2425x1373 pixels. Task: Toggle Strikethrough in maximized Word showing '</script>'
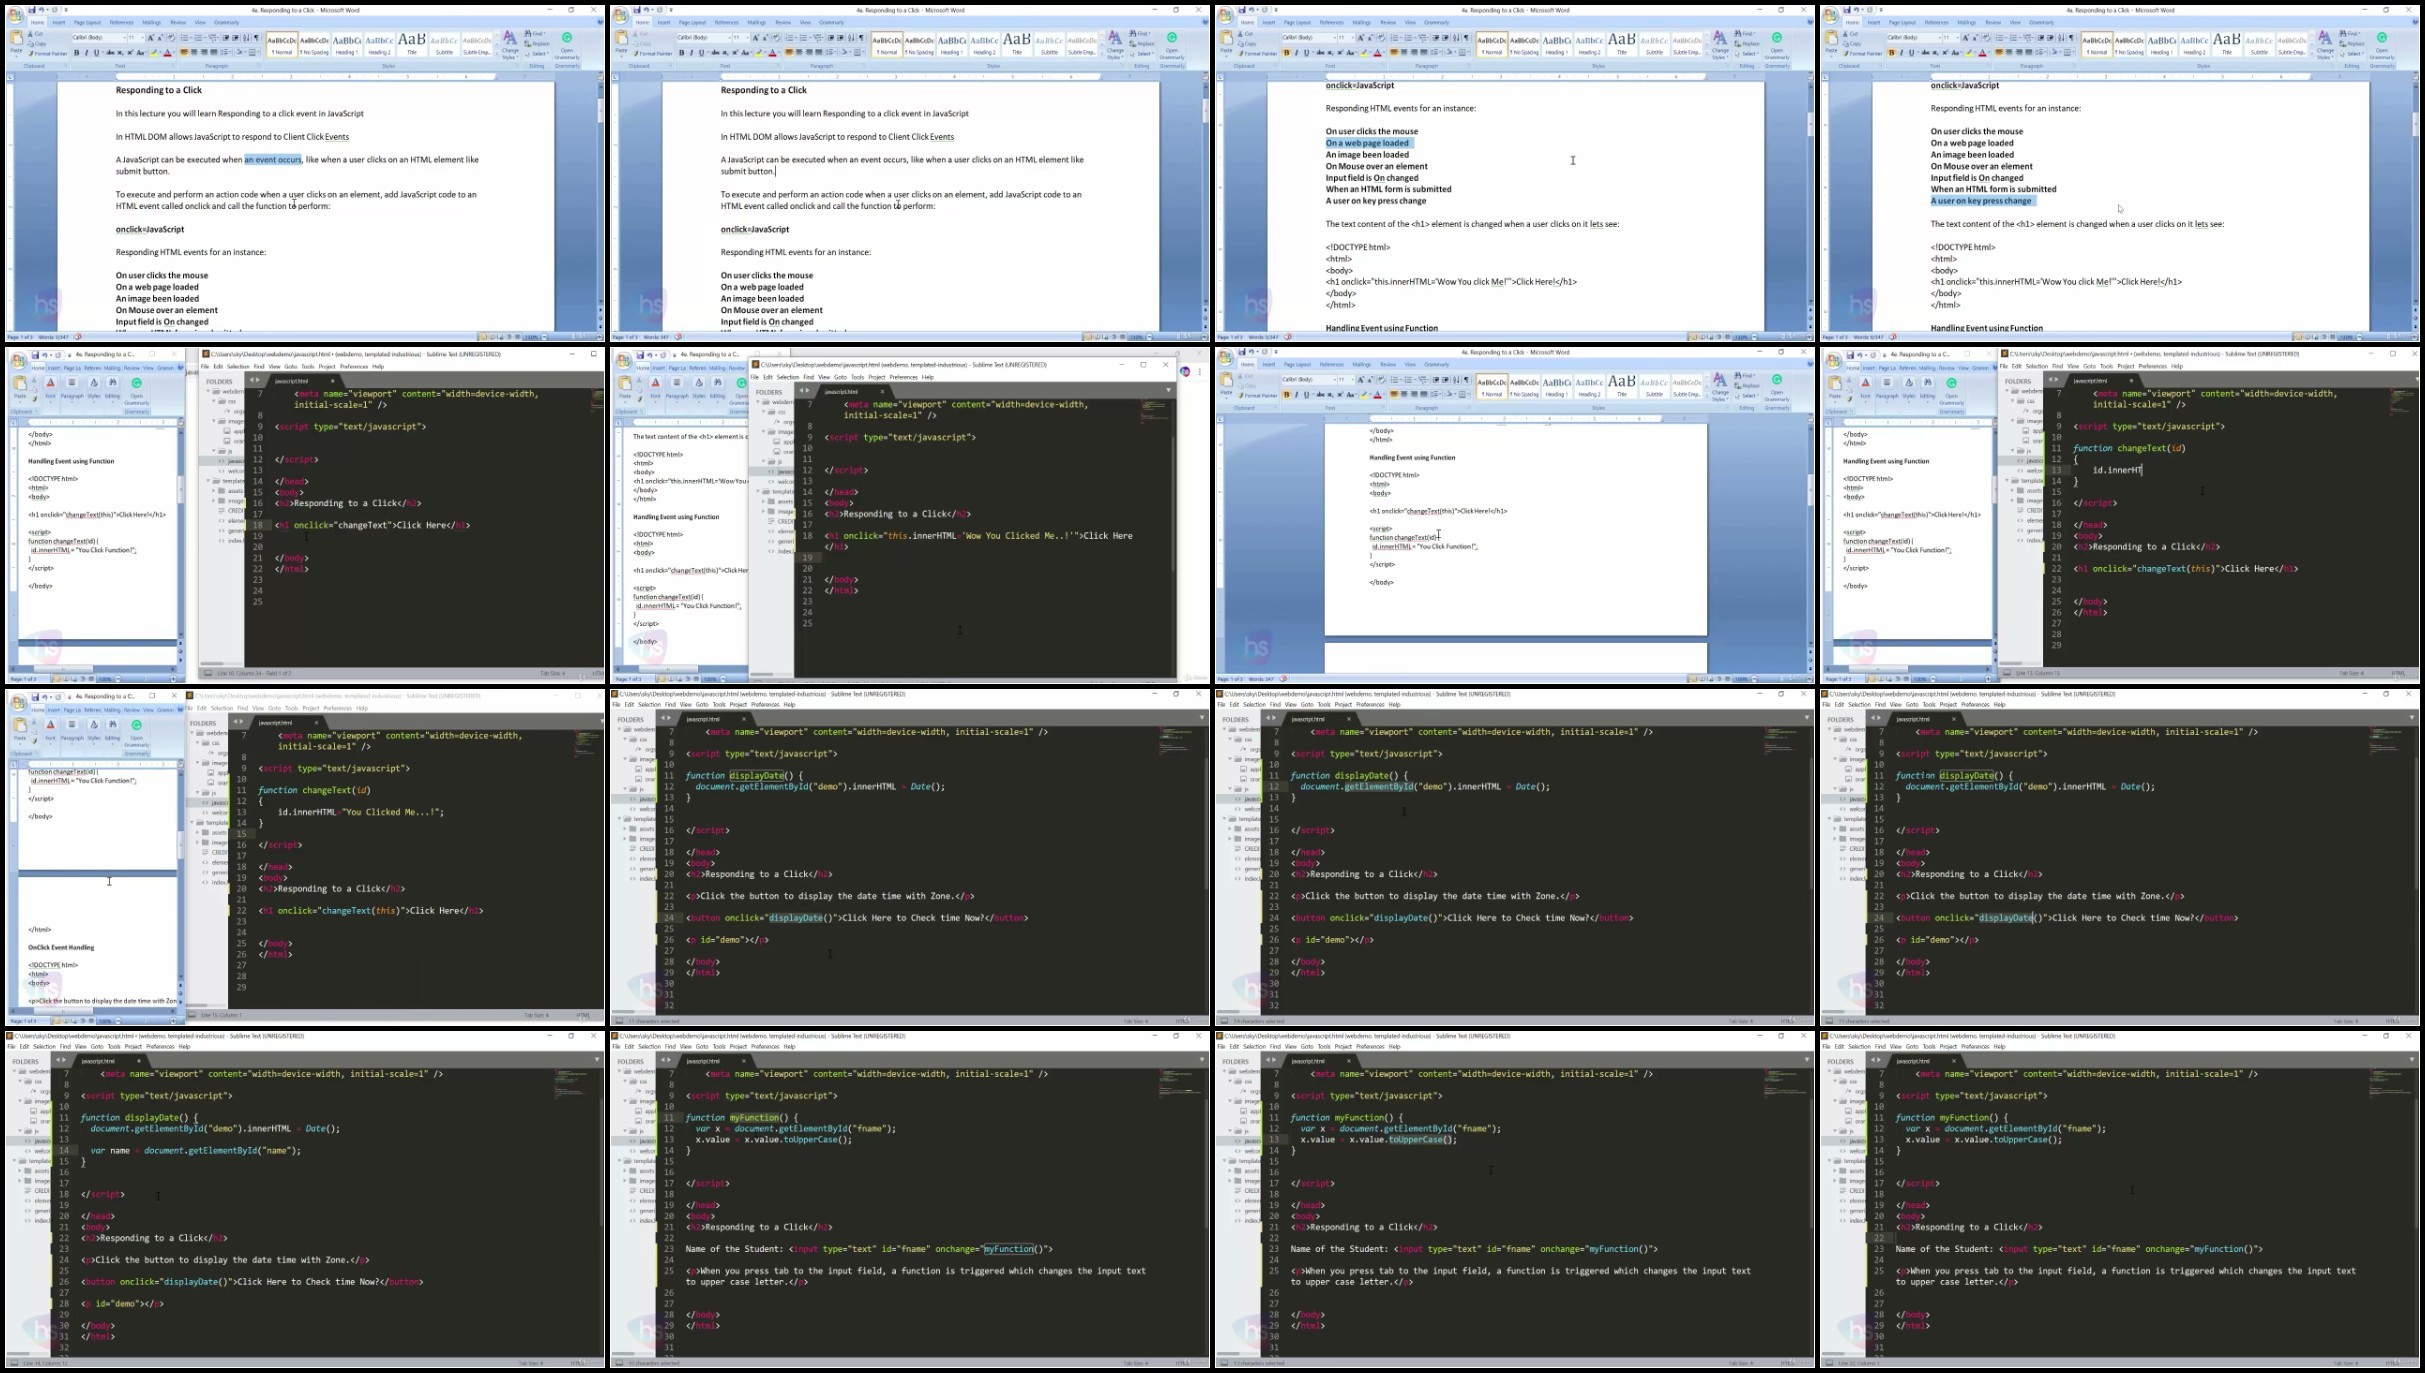1319,395
